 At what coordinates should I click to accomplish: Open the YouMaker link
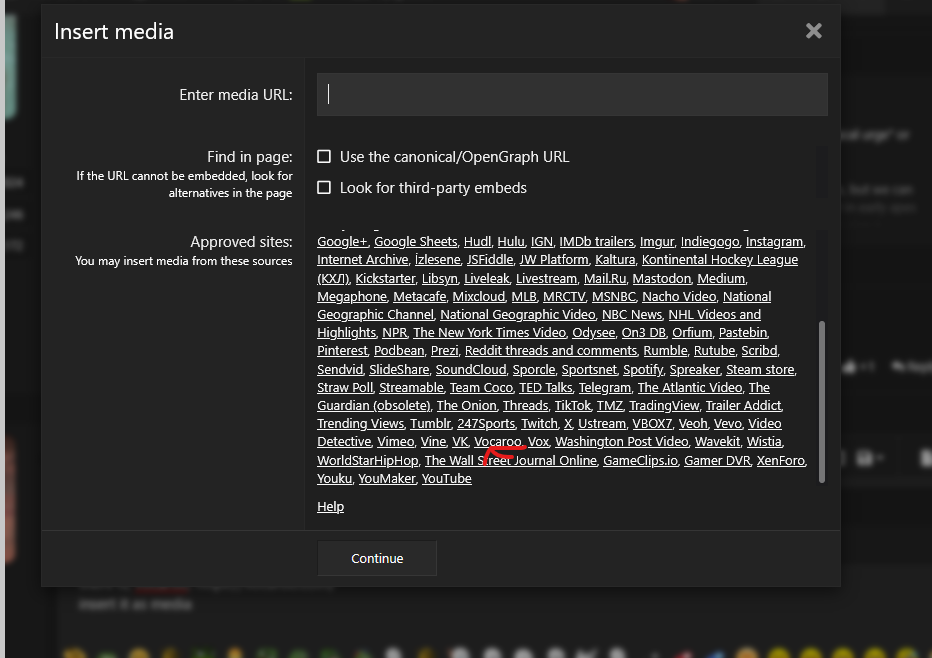point(387,478)
